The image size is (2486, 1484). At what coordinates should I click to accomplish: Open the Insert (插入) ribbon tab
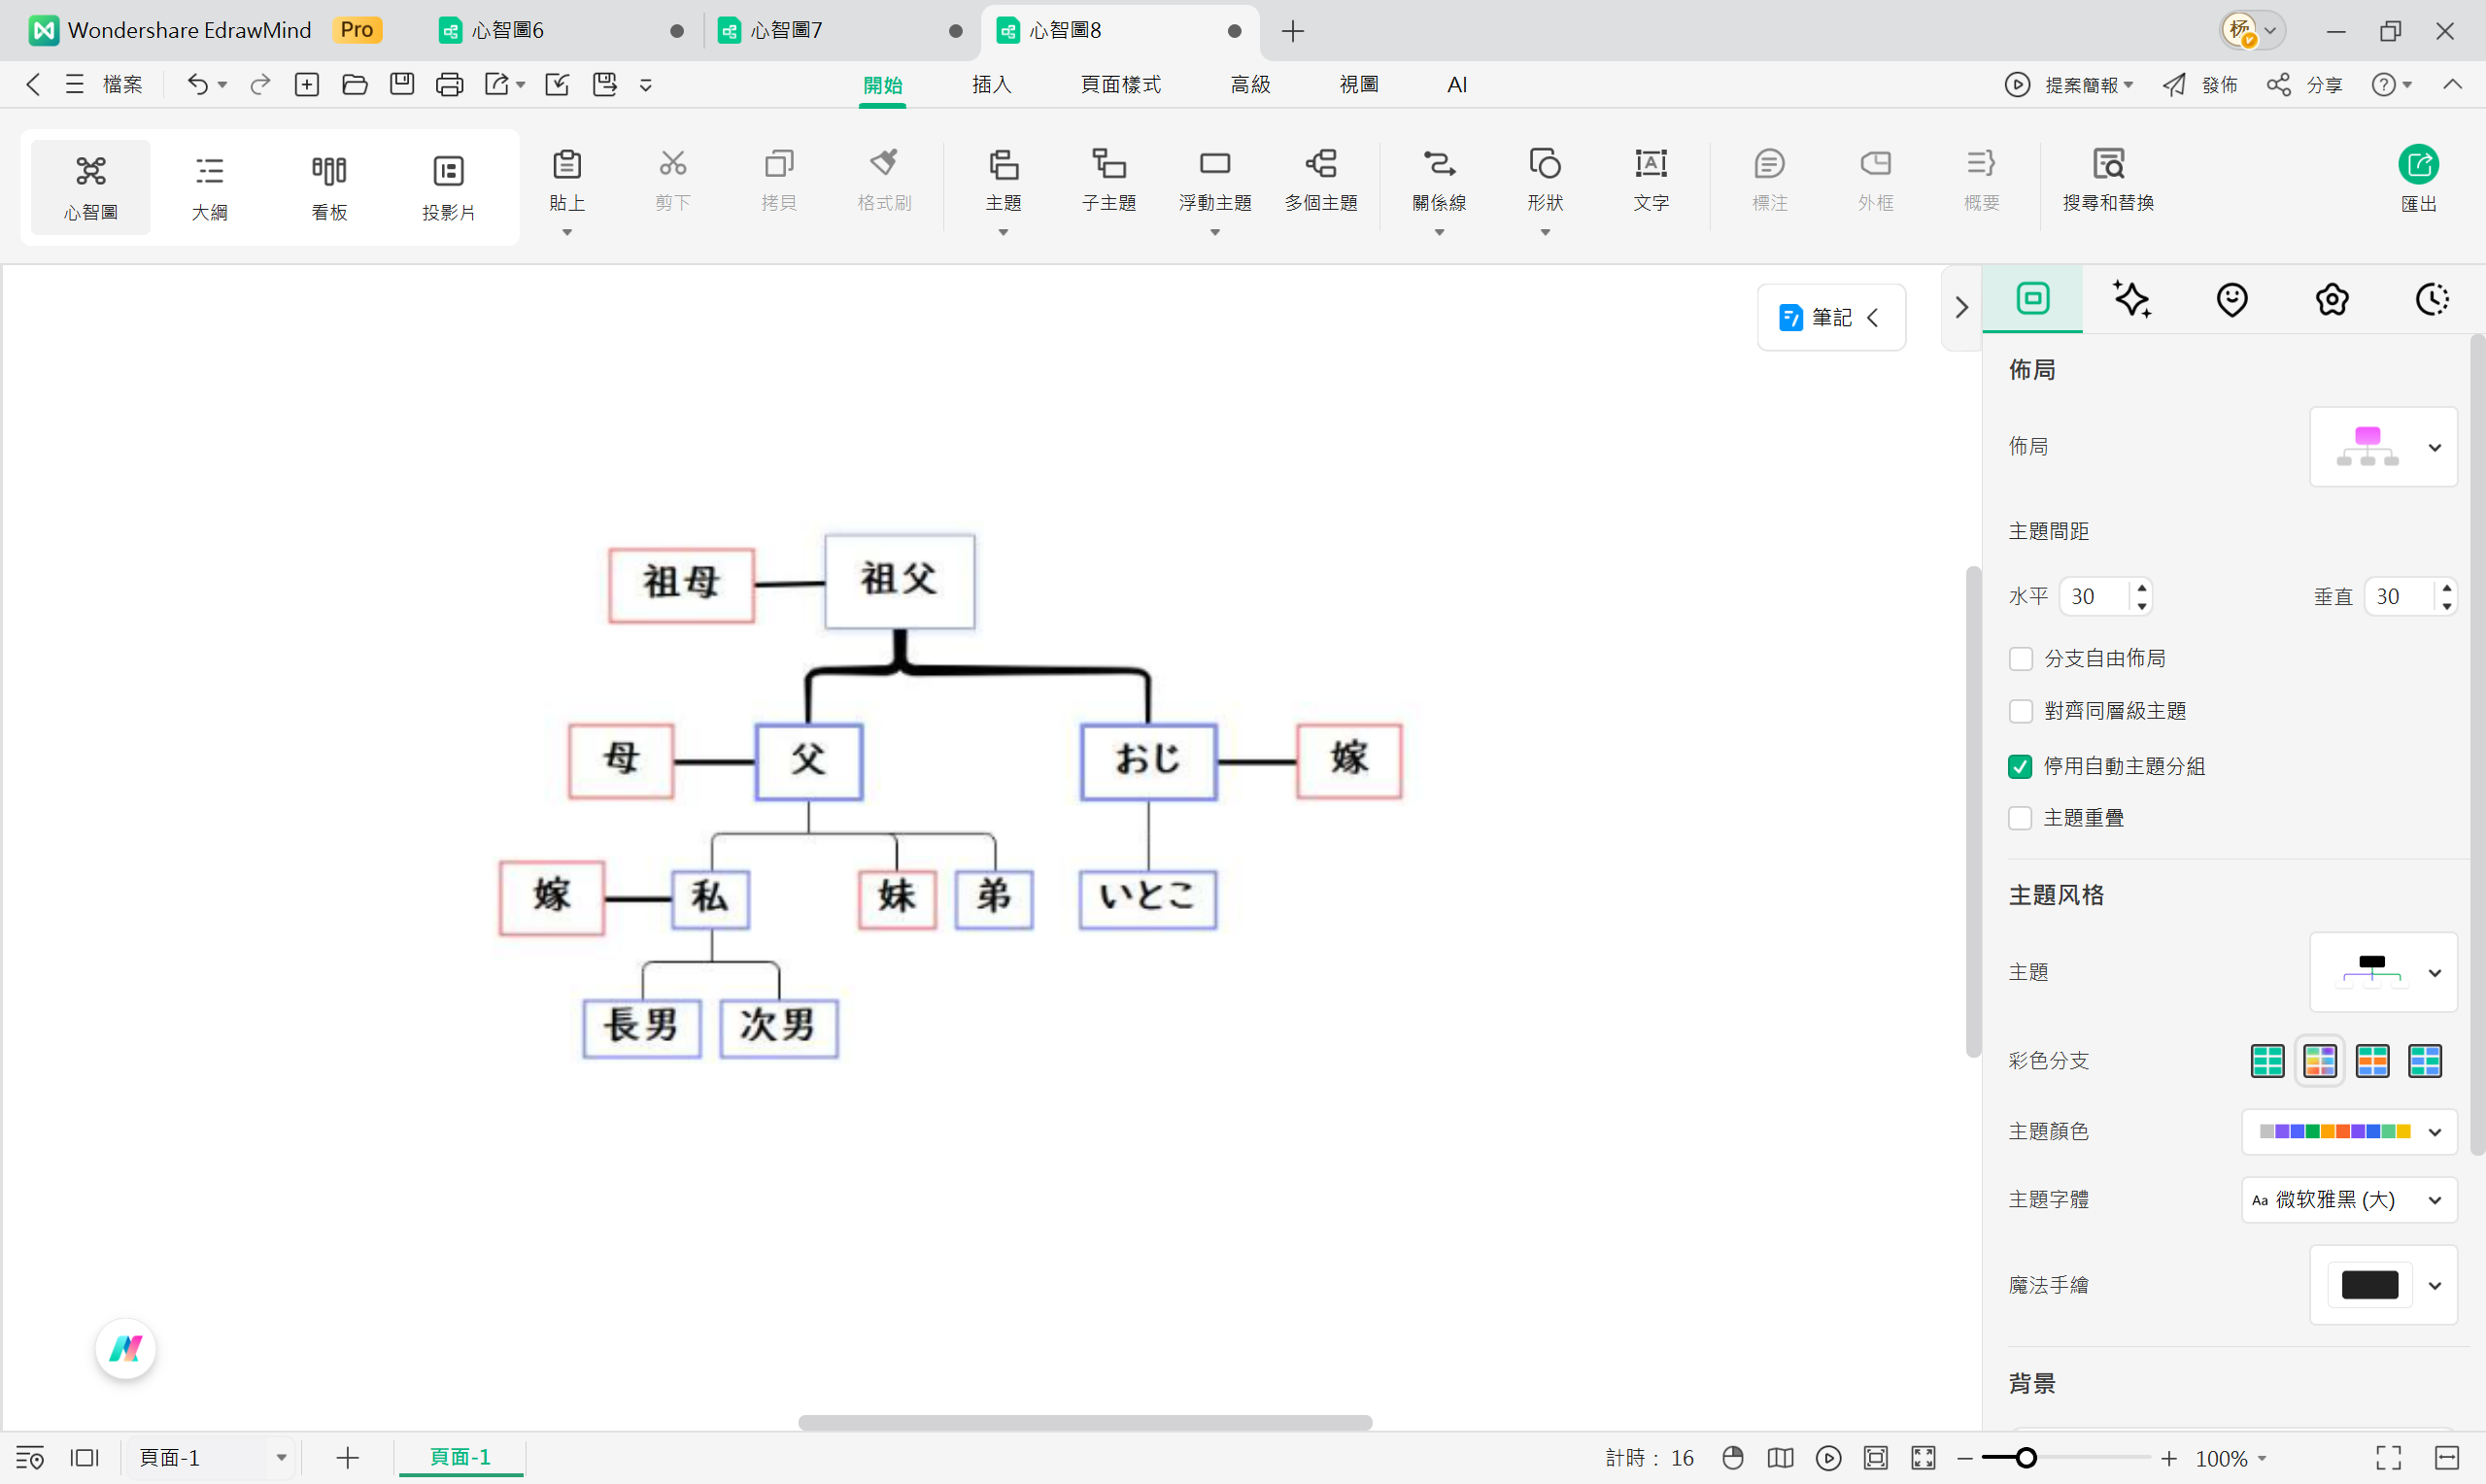pyautogui.click(x=991, y=85)
